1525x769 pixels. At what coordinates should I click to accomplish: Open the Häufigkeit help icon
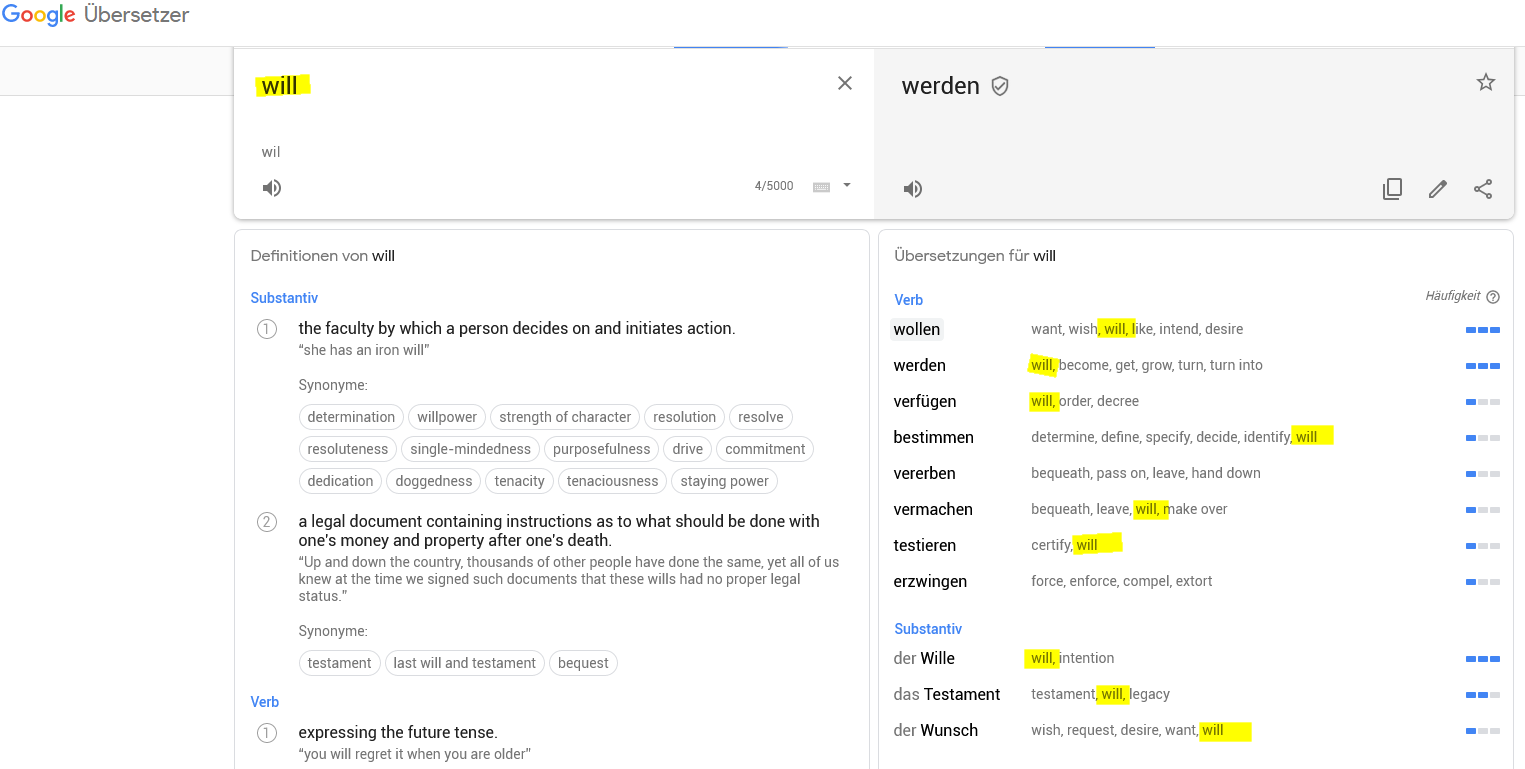click(x=1493, y=297)
